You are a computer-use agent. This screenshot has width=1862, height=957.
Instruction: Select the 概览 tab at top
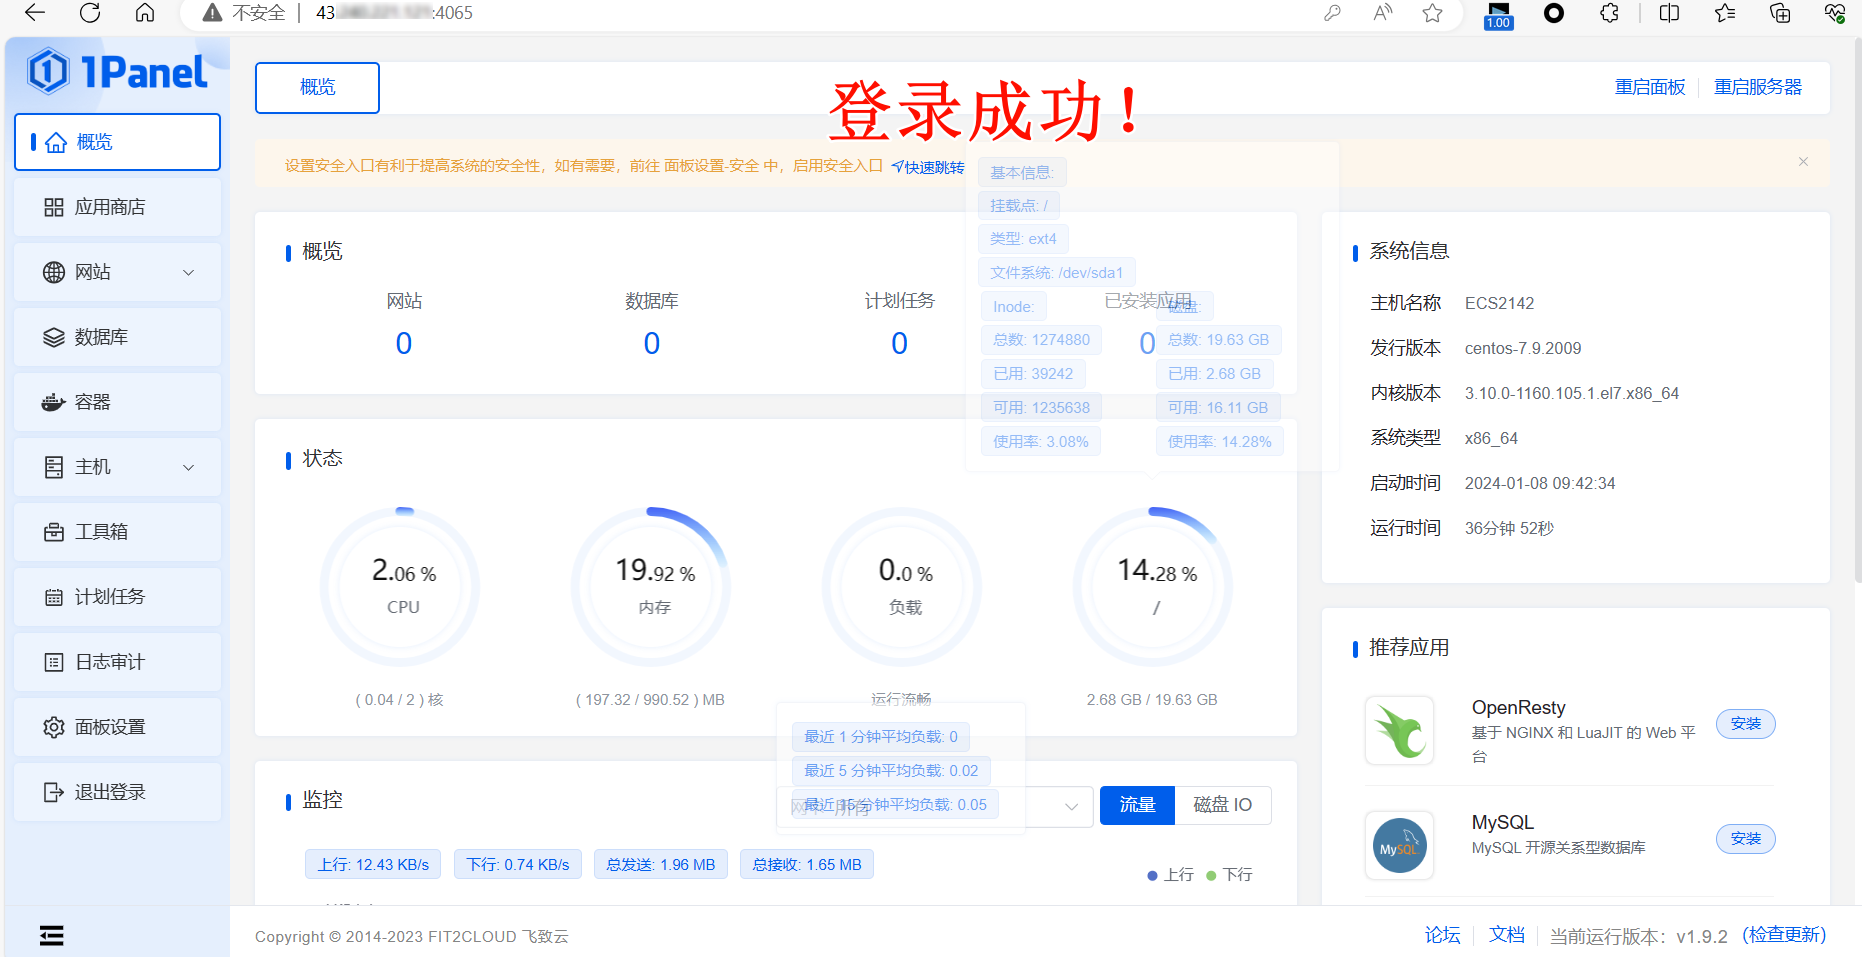[x=317, y=88]
